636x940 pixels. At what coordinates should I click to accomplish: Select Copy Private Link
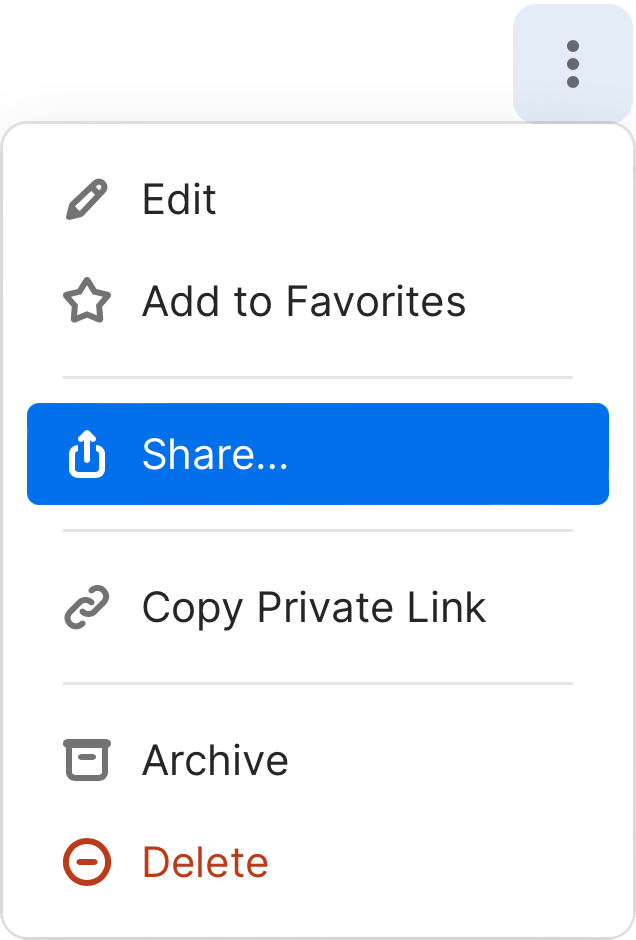click(x=313, y=607)
